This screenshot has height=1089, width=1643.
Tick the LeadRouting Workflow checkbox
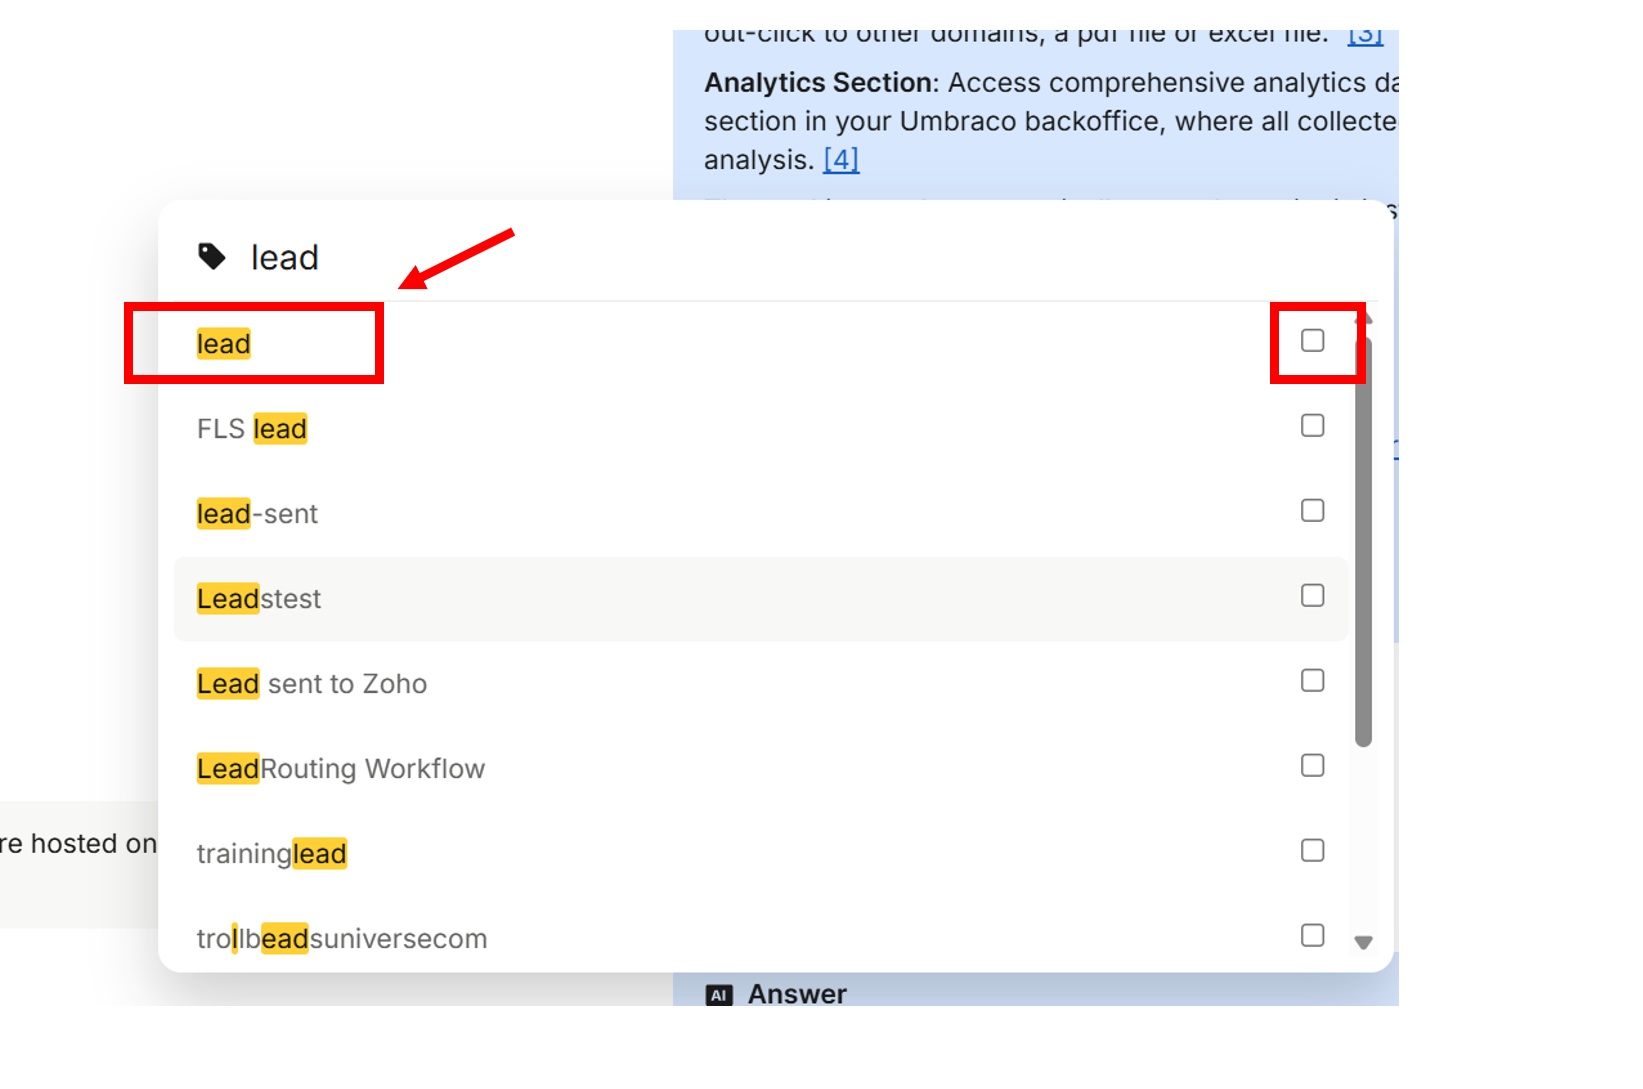pyautogui.click(x=1312, y=766)
